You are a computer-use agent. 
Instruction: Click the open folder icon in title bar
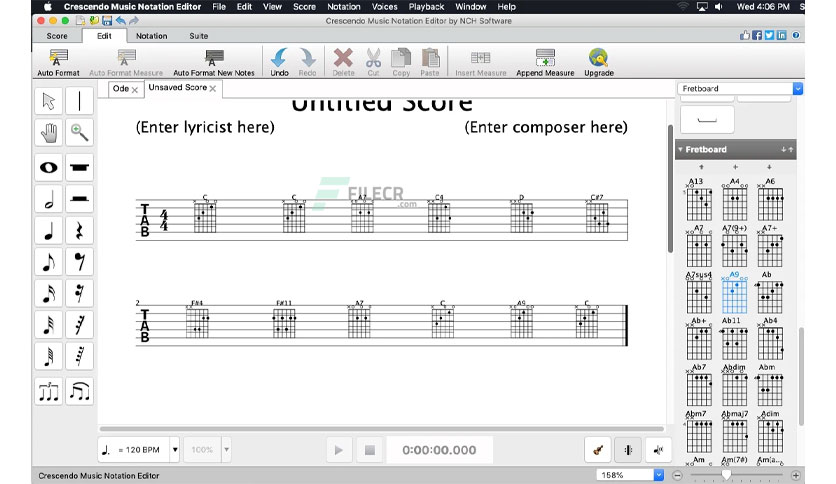click(94, 21)
